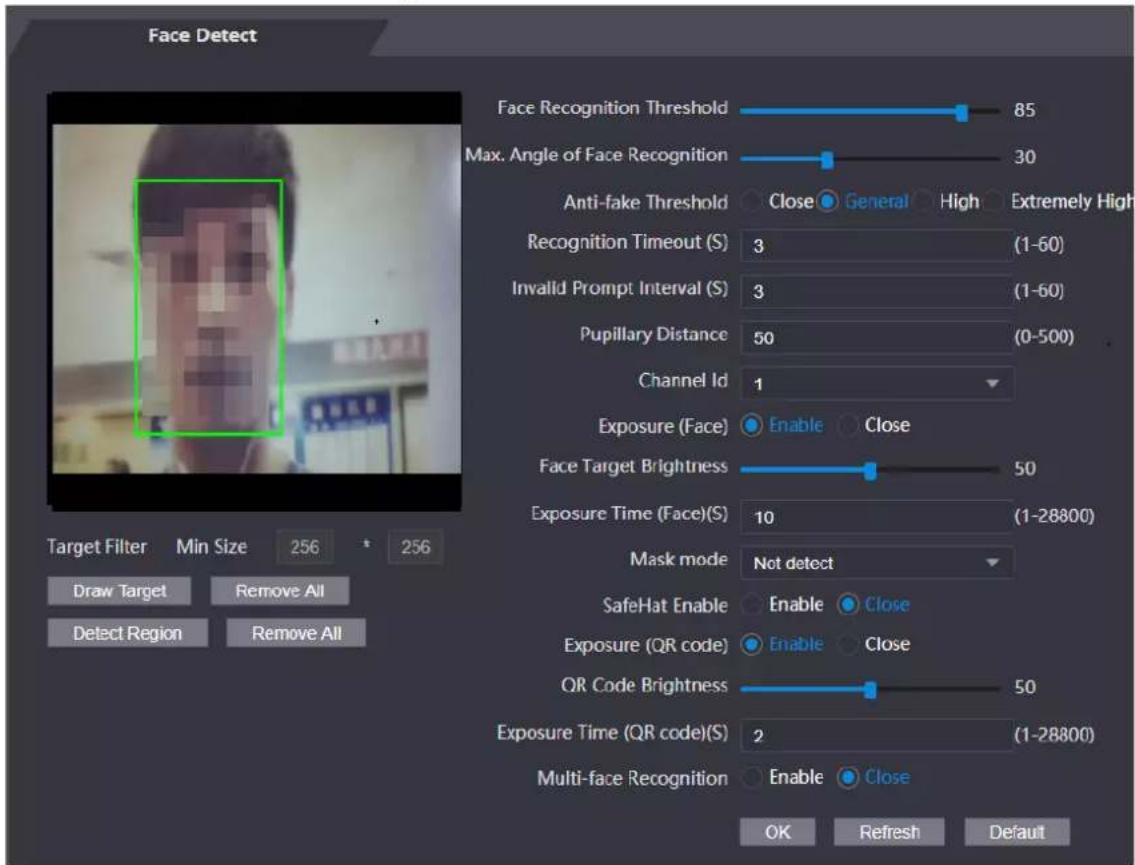Click the Max. Angle value 30

click(x=1024, y=157)
